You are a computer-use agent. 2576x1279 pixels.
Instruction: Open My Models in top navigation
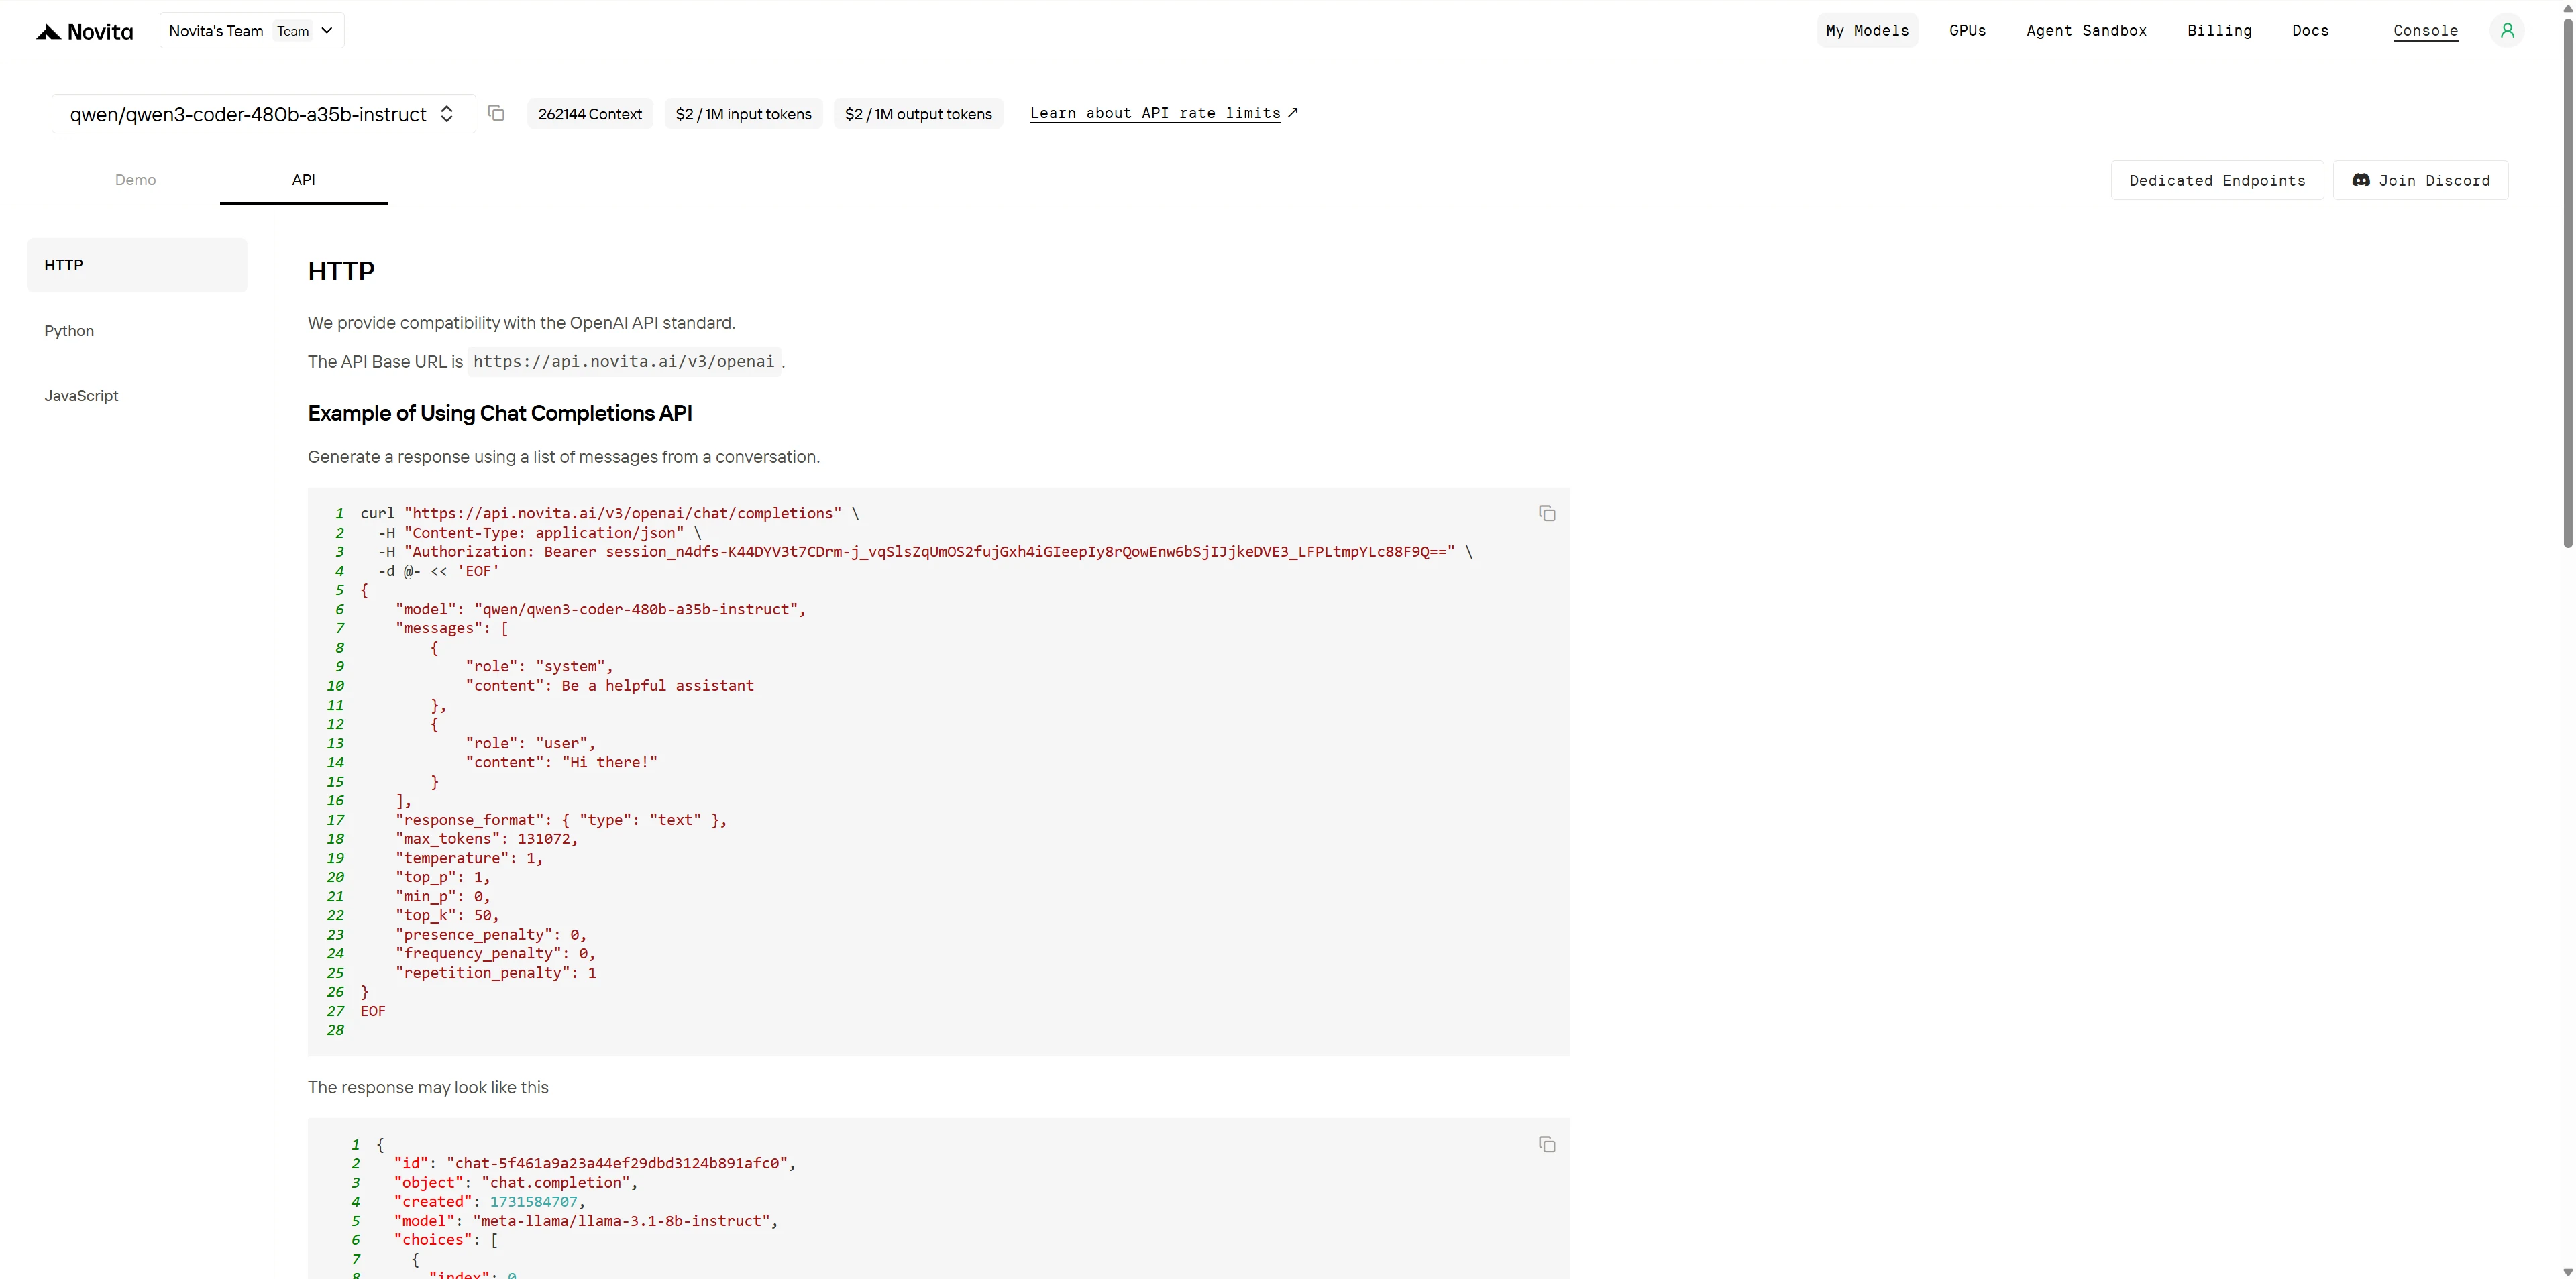pos(1867,31)
